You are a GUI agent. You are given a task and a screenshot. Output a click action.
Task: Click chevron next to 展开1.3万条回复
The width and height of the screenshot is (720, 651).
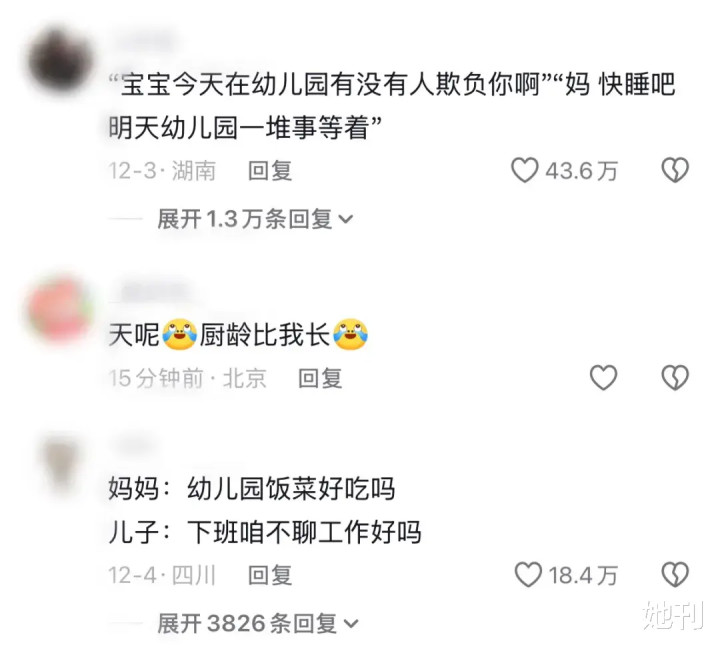point(345,220)
